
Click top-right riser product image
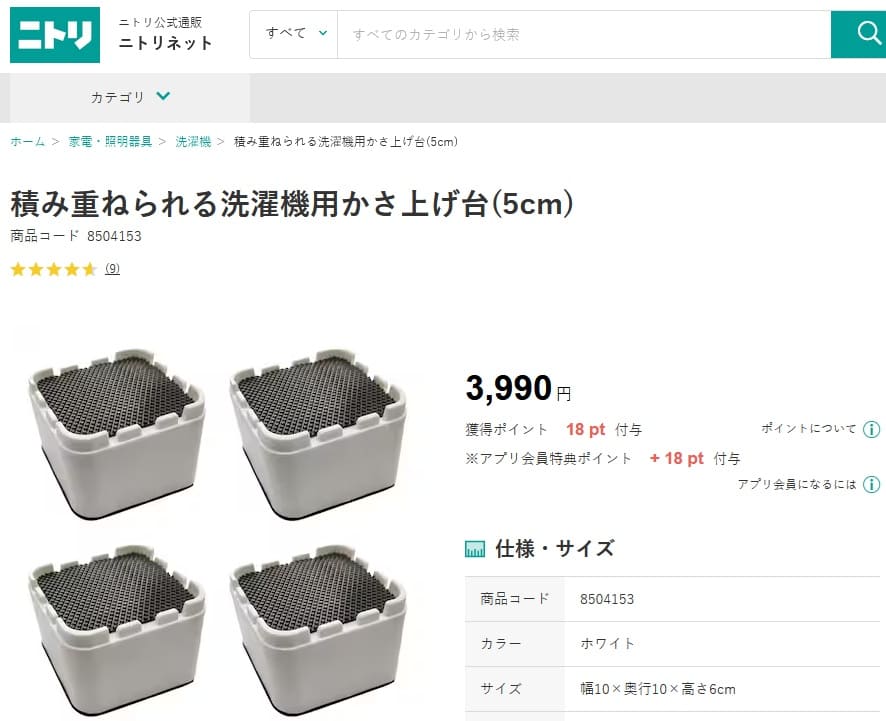pos(318,433)
